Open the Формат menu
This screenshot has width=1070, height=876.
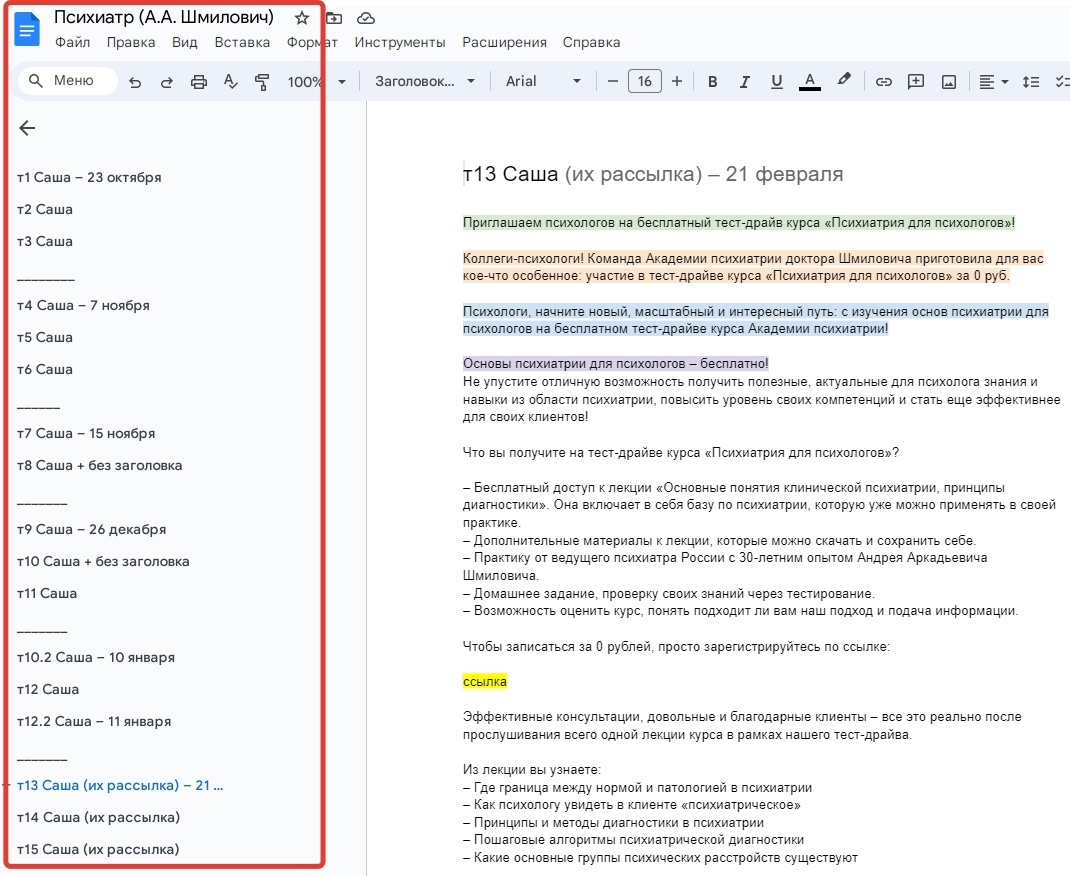click(312, 42)
